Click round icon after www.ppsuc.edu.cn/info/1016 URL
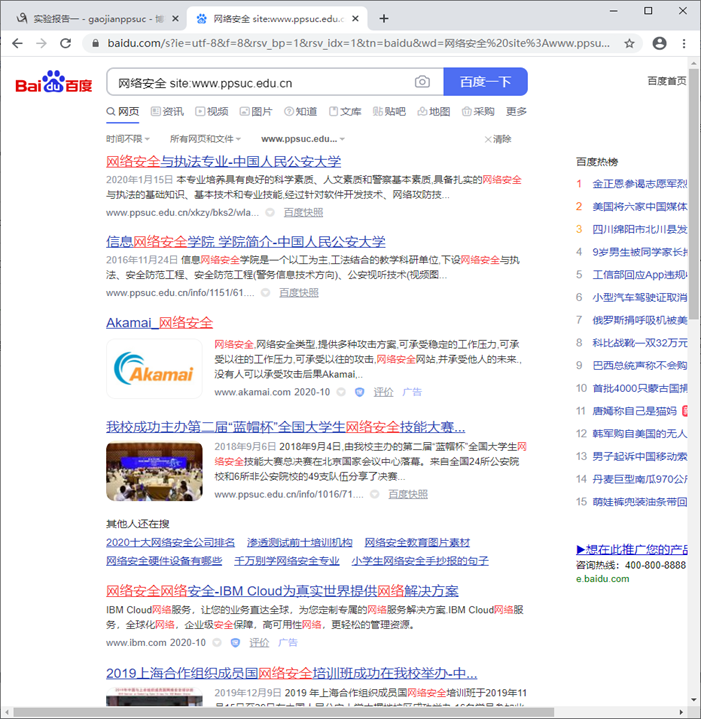This screenshot has height=719, width=701. 375,494
